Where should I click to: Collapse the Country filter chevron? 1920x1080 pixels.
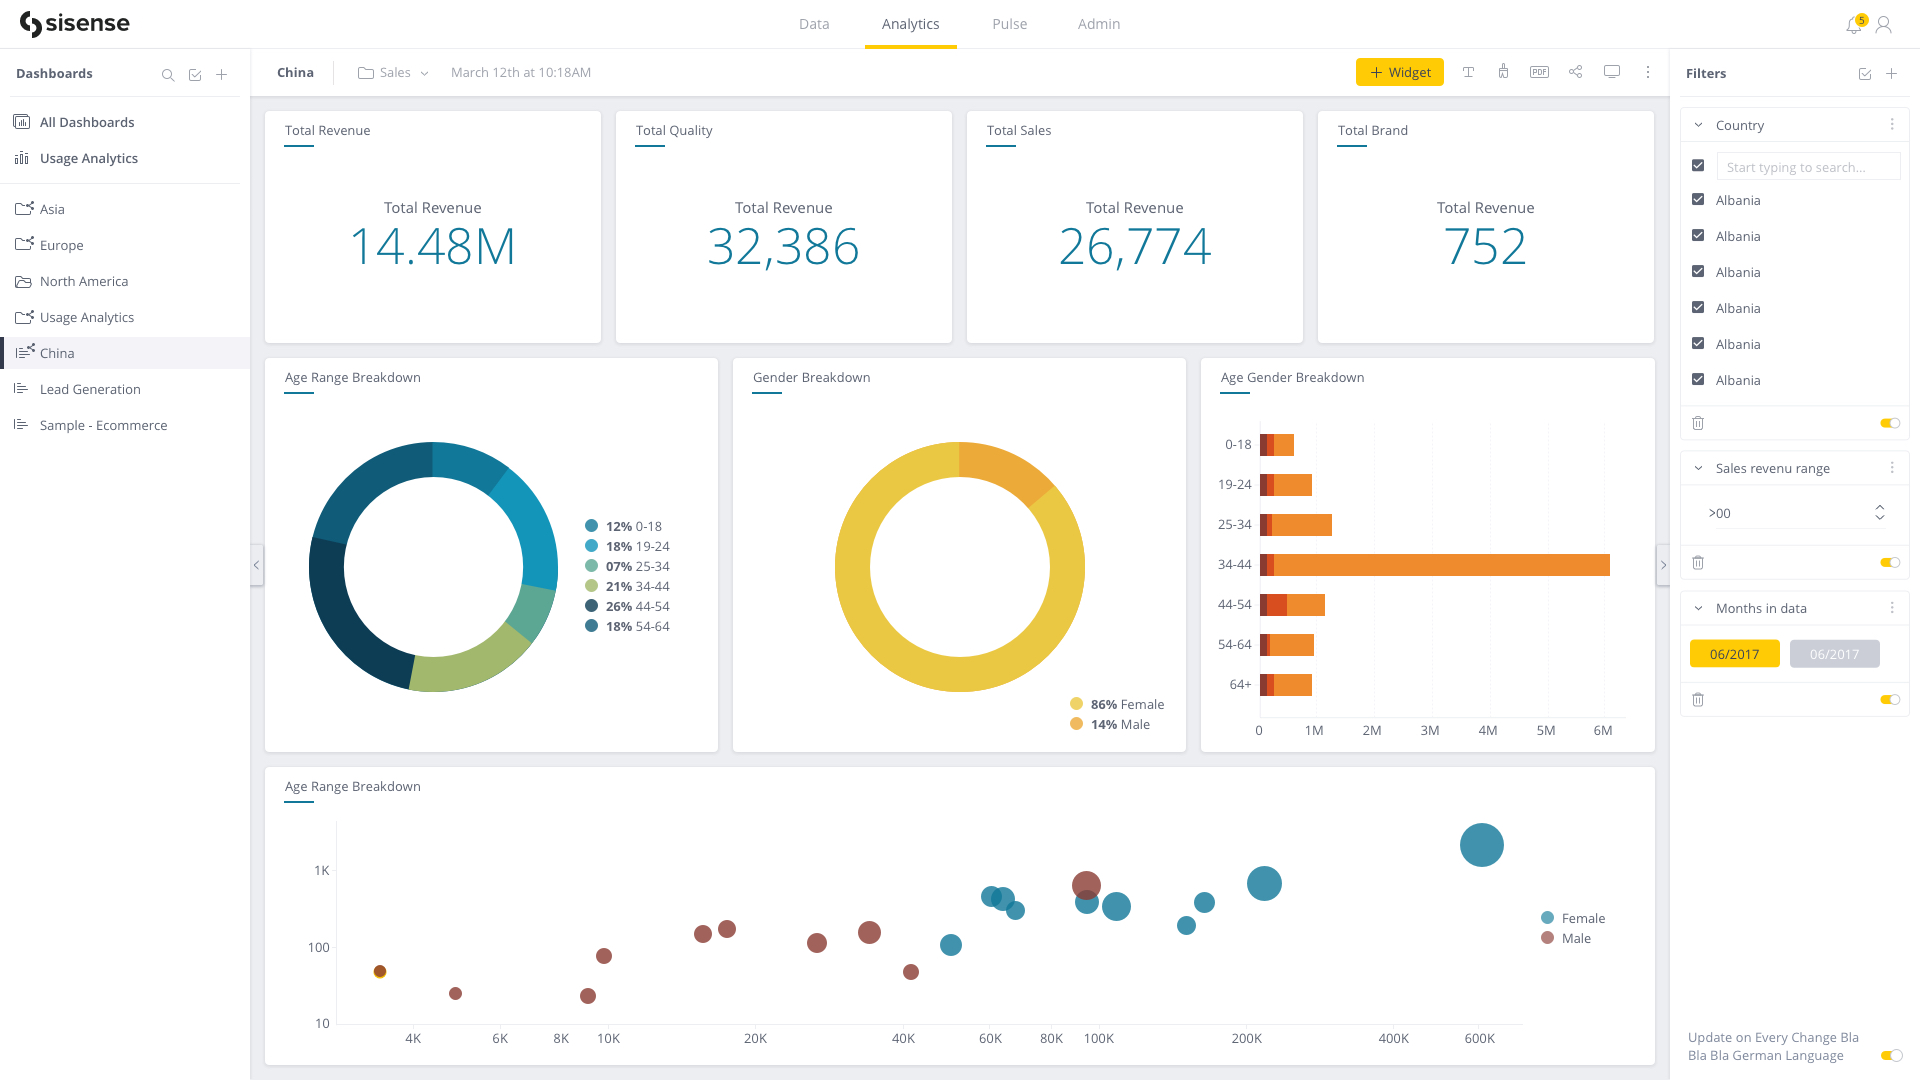(1698, 125)
